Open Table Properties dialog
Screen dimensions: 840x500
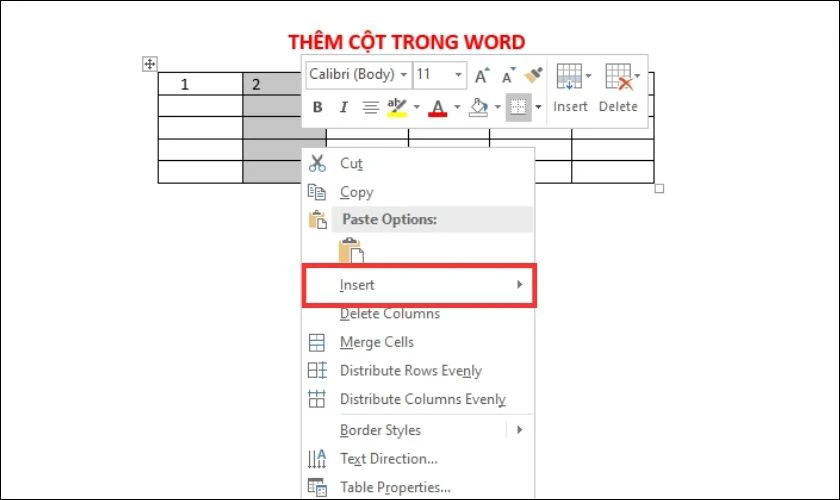click(418, 487)
